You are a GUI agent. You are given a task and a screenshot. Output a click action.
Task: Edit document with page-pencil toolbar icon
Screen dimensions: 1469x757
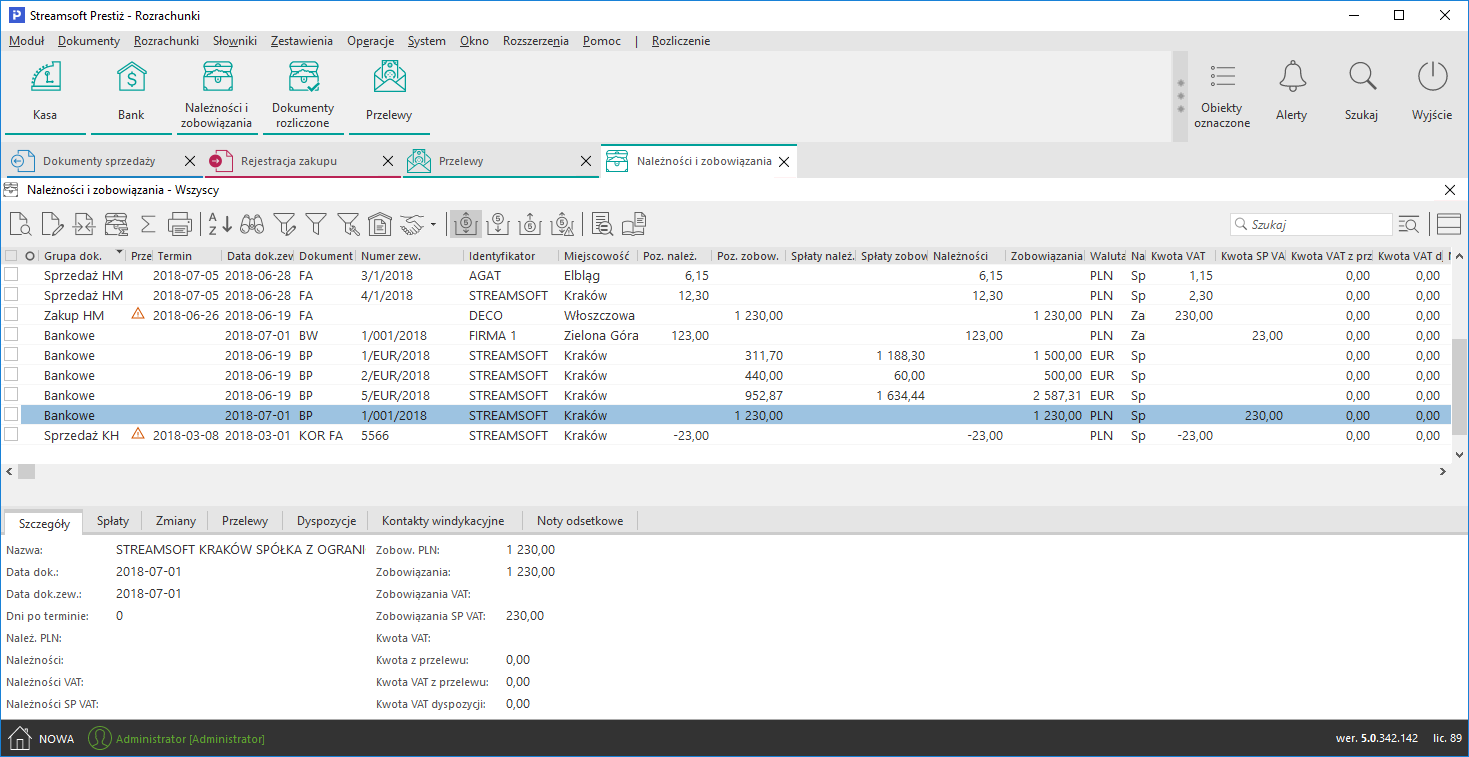click(51, 224)
